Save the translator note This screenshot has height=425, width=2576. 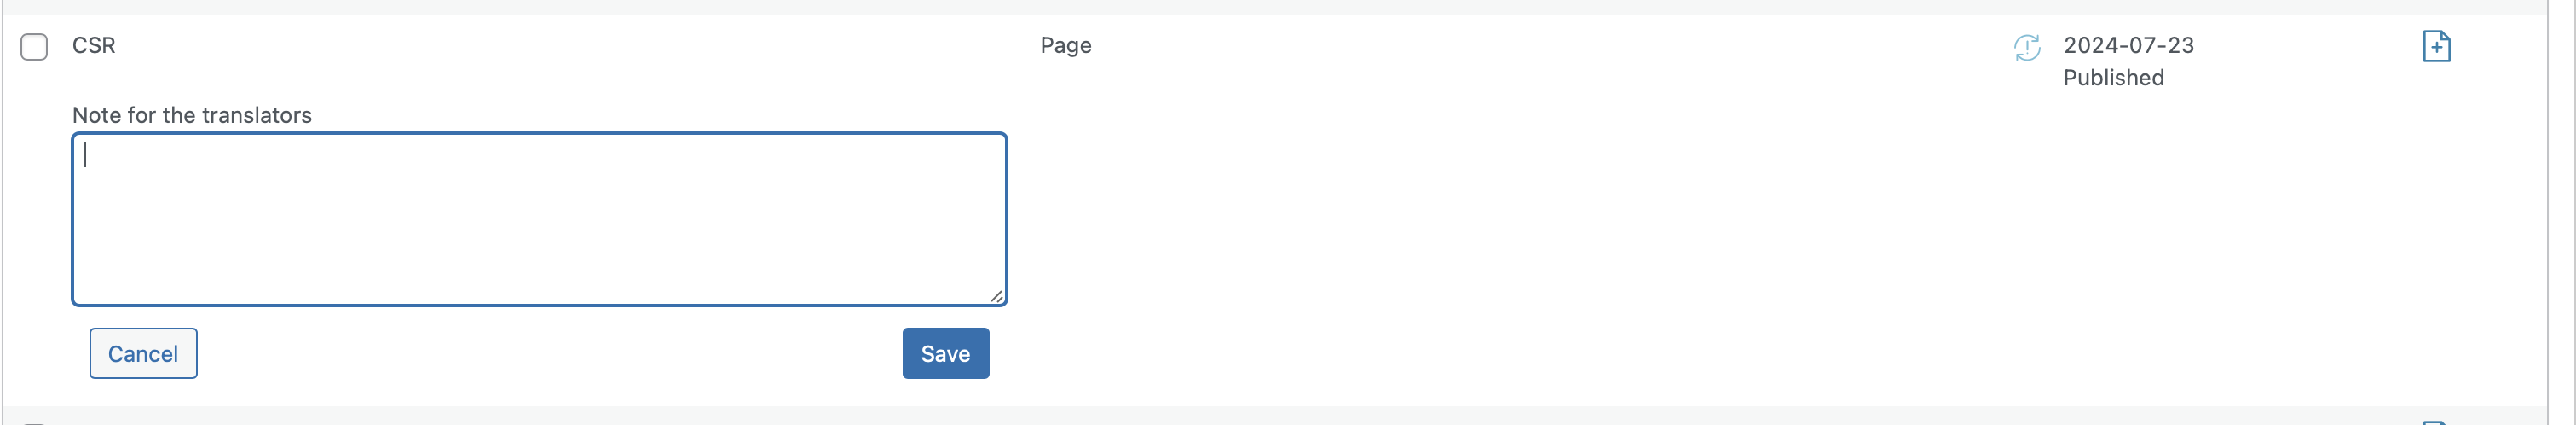pyautogui.click(x=945, y=353)
